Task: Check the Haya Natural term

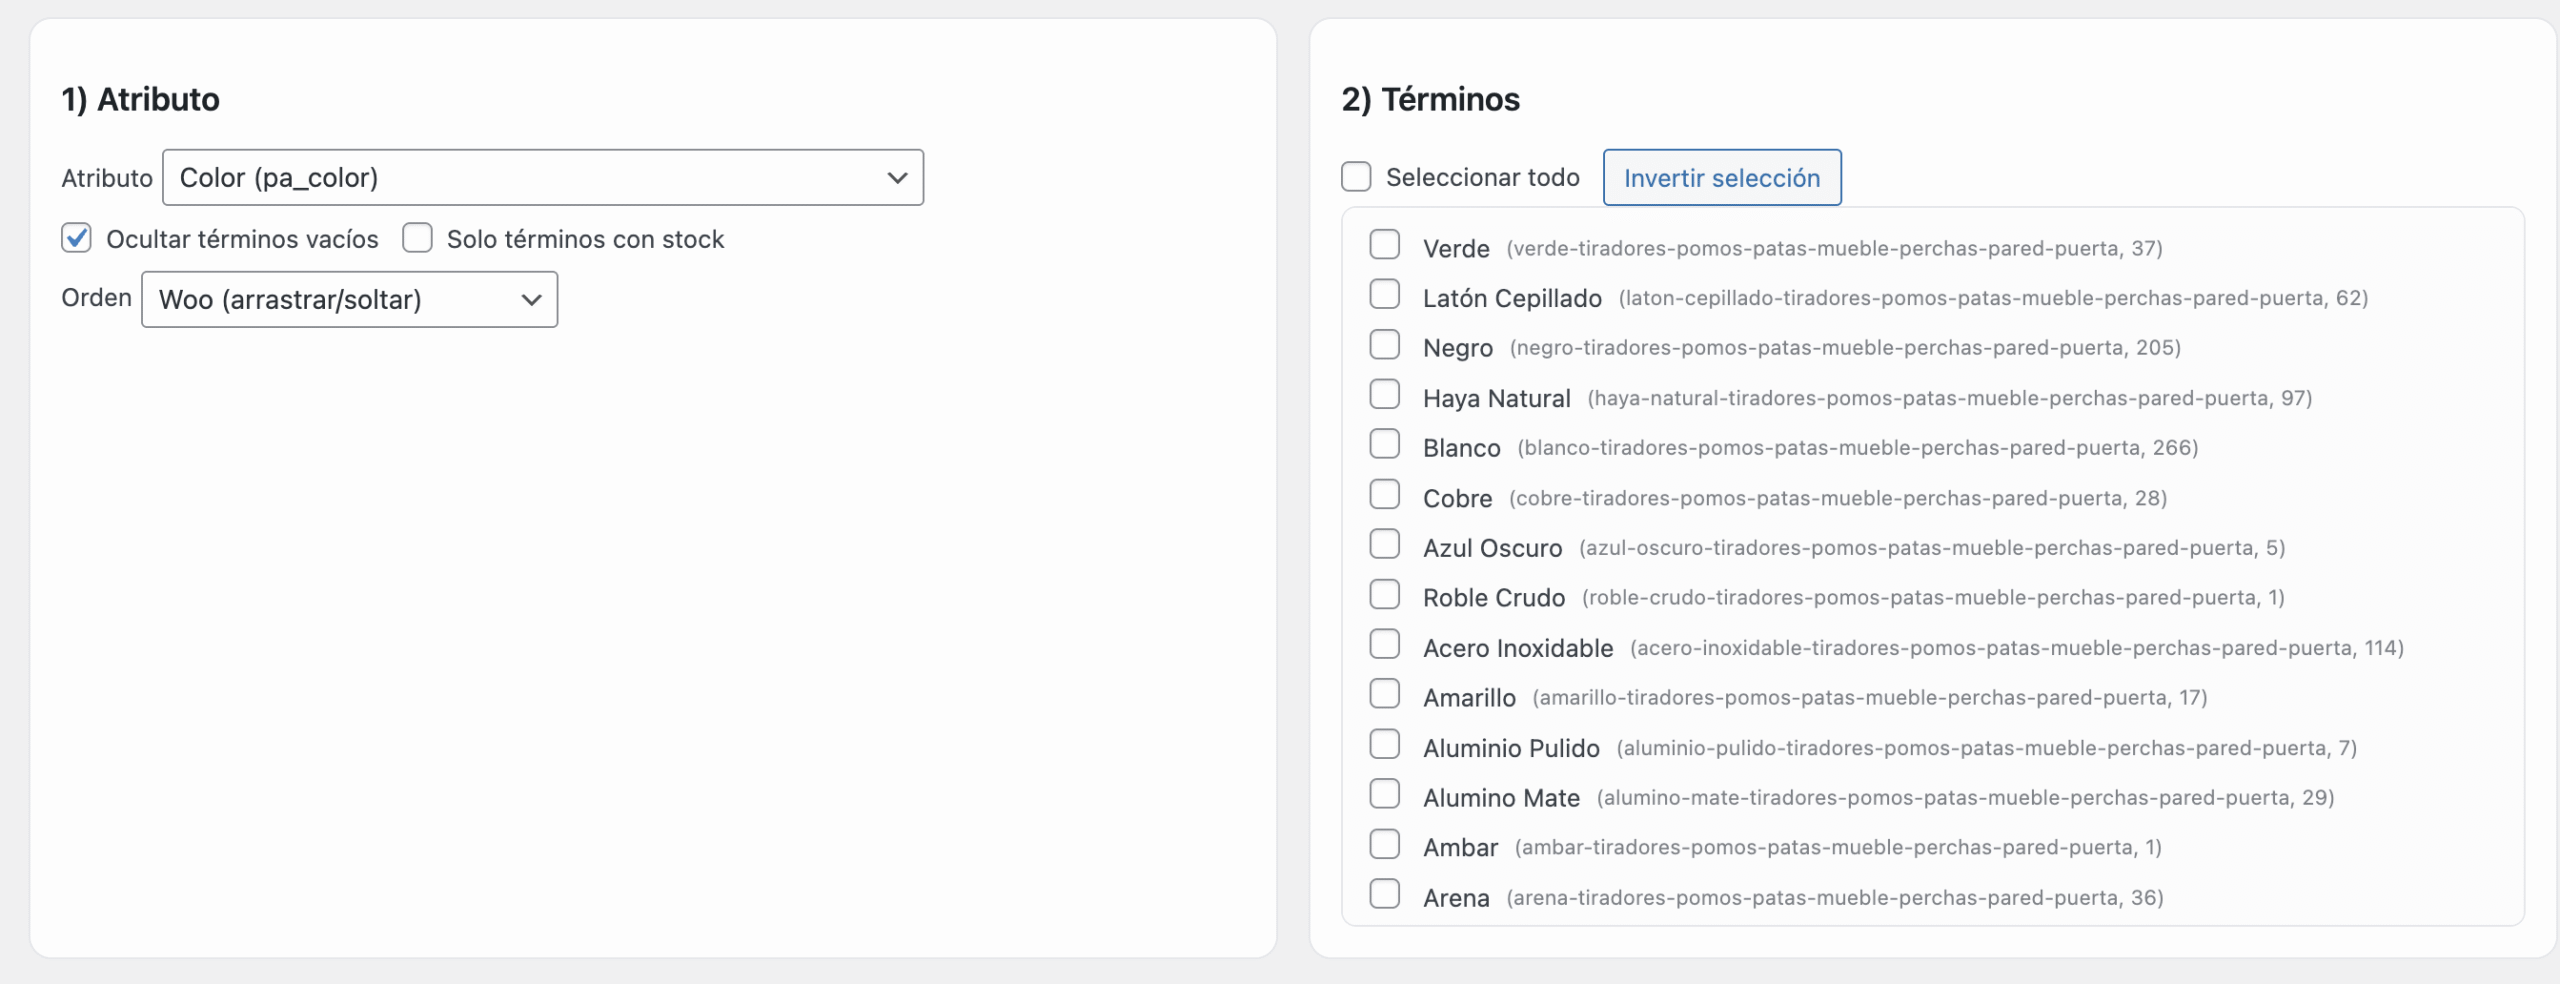Action: tap(1385, 395)
